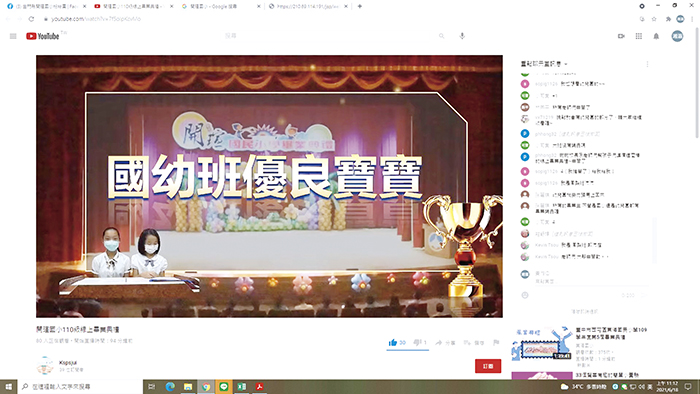
Task: Open browser extensions puzzle icon
Action: 668,19
